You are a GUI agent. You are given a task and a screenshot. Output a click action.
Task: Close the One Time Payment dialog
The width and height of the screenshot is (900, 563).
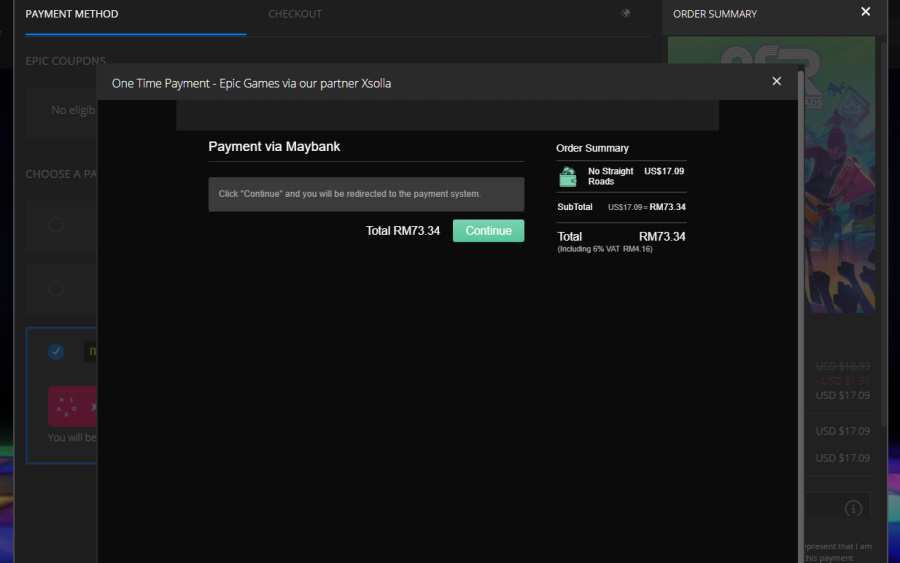pyautogui.click(x=776, y=82)
